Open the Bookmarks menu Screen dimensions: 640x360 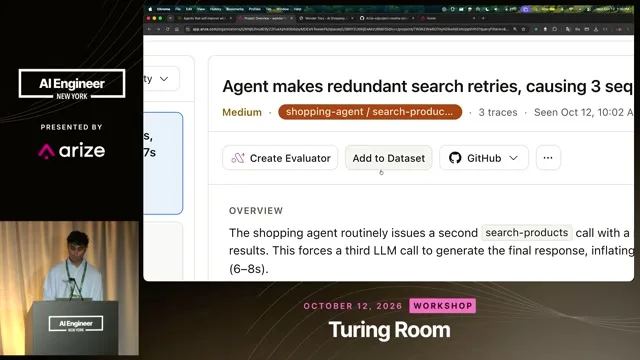(235, 9)
